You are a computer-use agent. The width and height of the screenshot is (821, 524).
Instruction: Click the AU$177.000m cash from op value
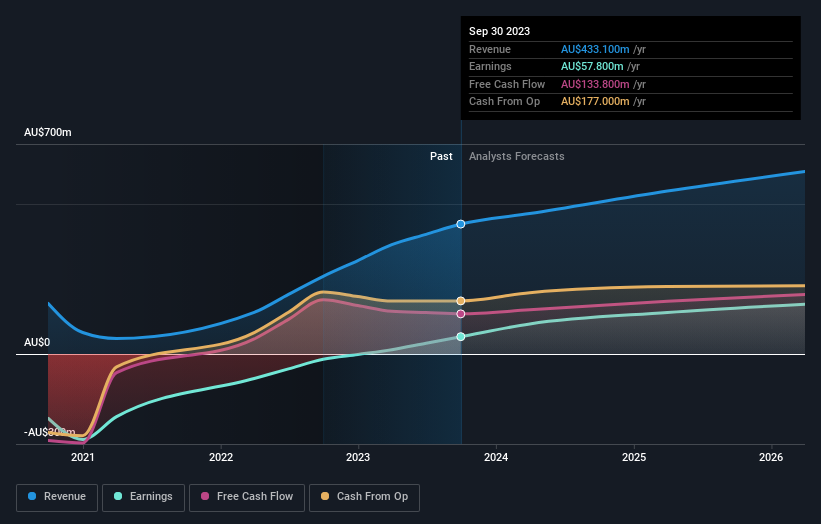[595, 102]
